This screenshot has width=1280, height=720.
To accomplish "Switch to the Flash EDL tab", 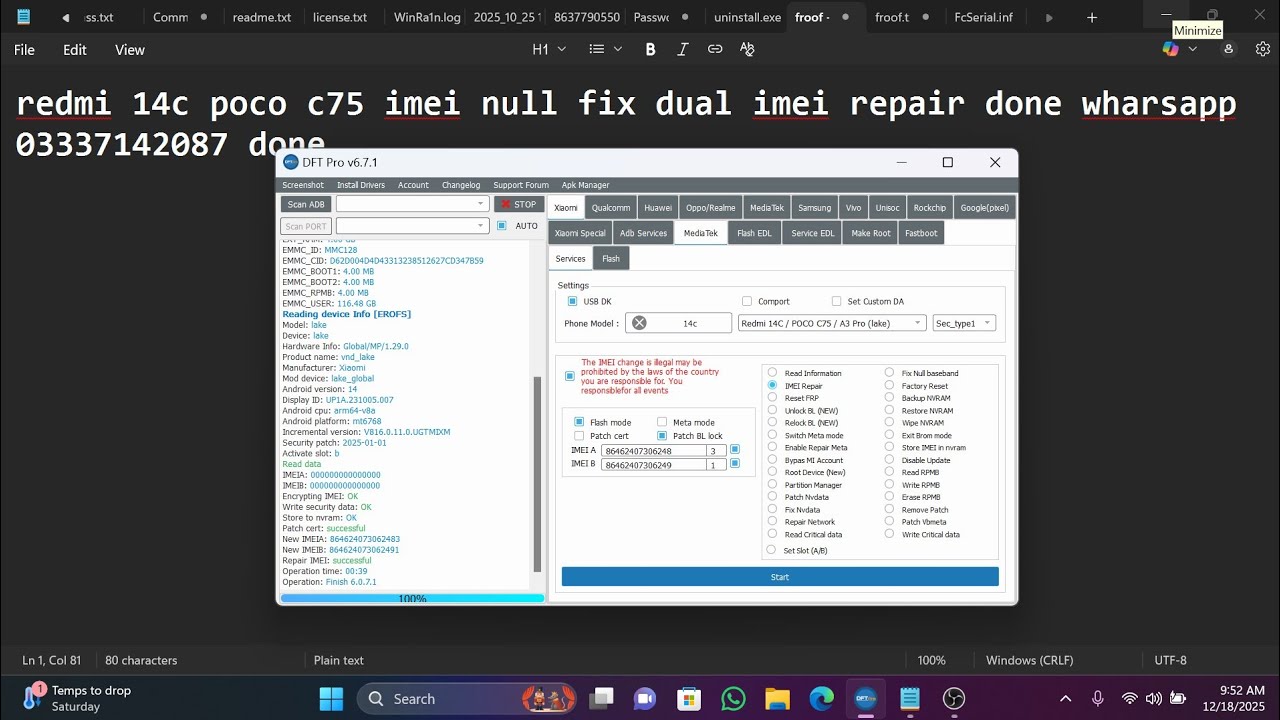I will click(754, 233).
